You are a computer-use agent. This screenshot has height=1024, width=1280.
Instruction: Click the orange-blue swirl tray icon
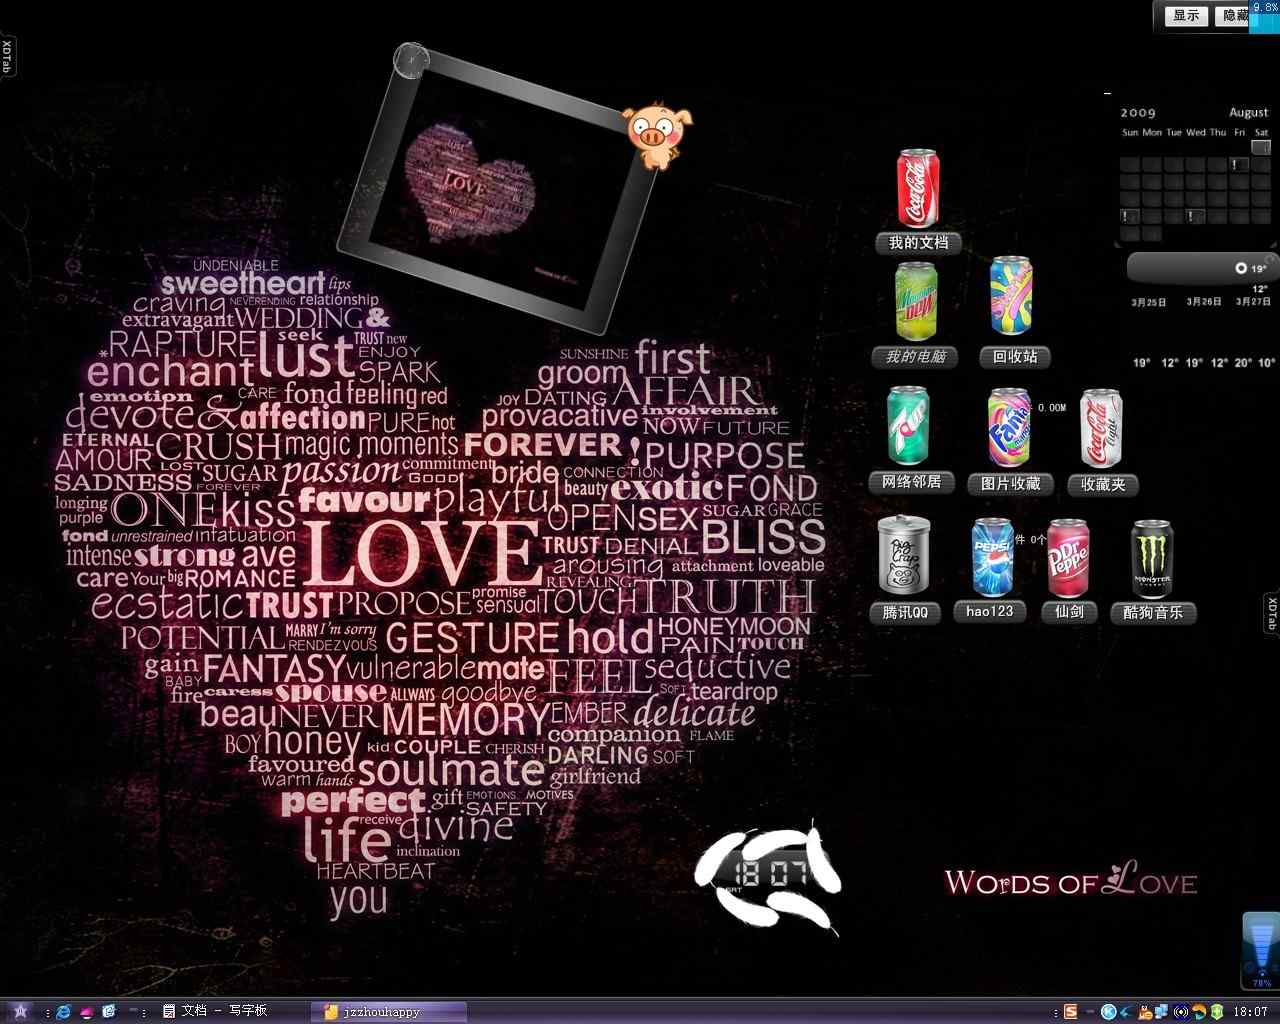coord(1199,1012)
